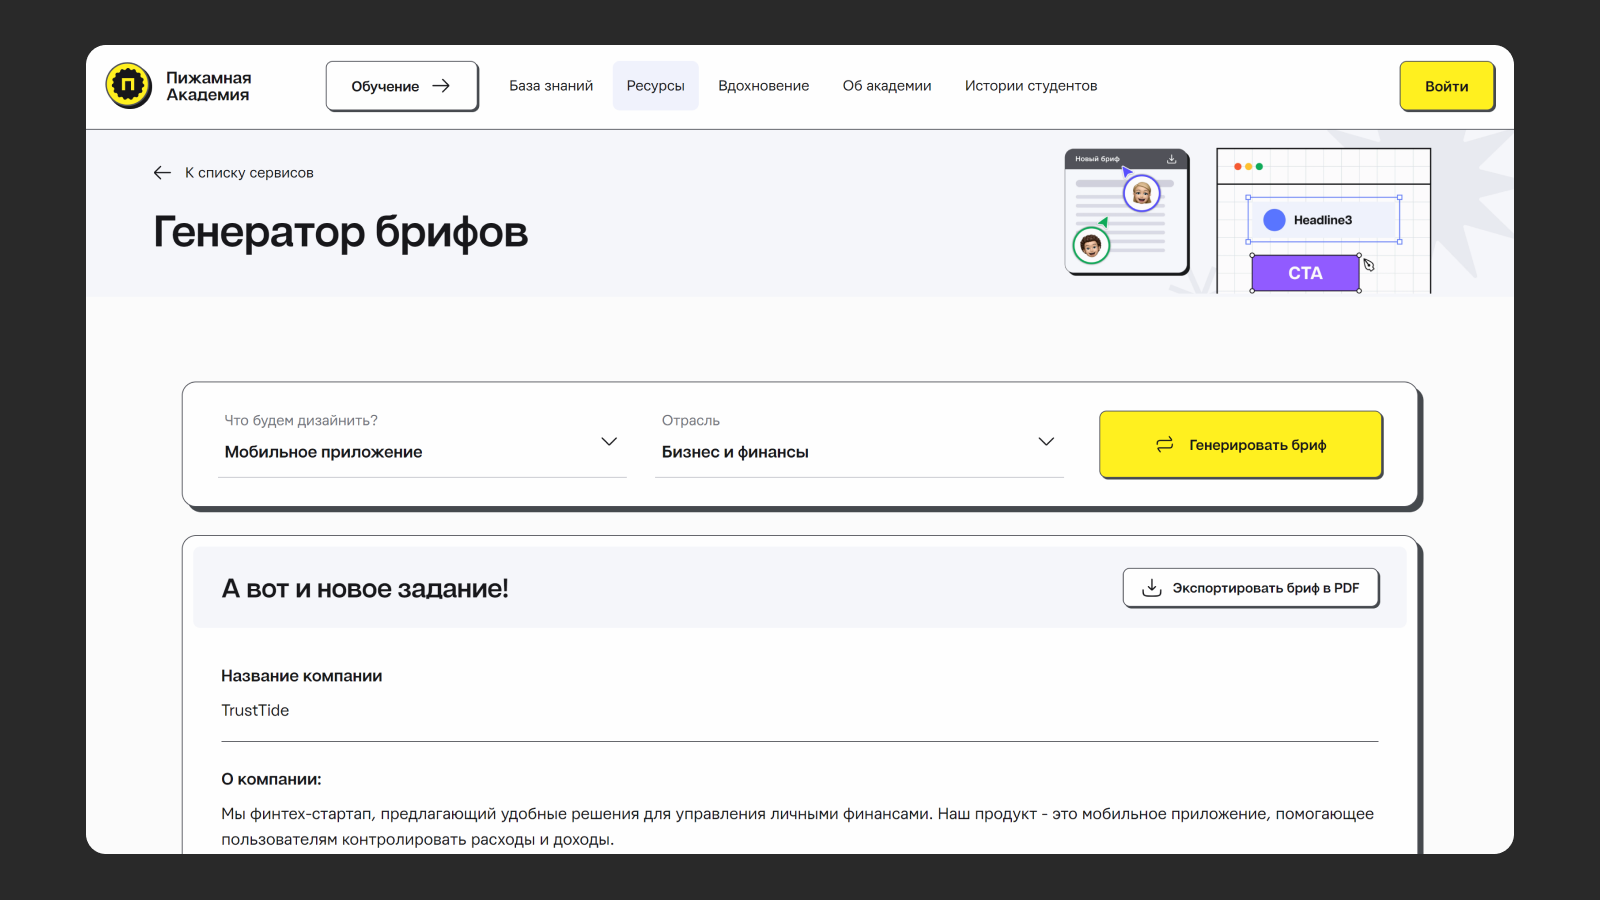
Task: Click the regenerate arrows icon inside Генерировать бриф
Action: [1163, 444]
